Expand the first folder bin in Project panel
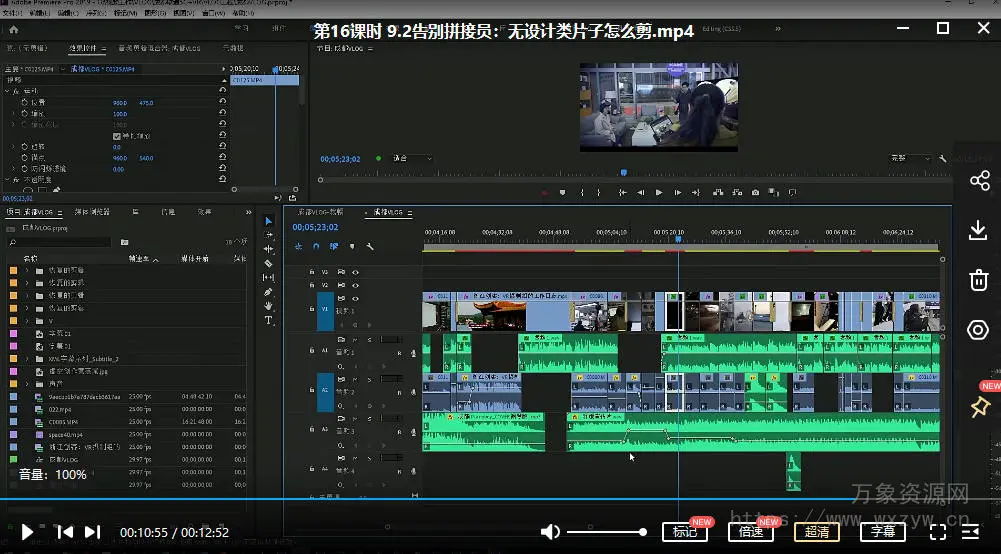The image size is (1001, 554). coord(27,271)
